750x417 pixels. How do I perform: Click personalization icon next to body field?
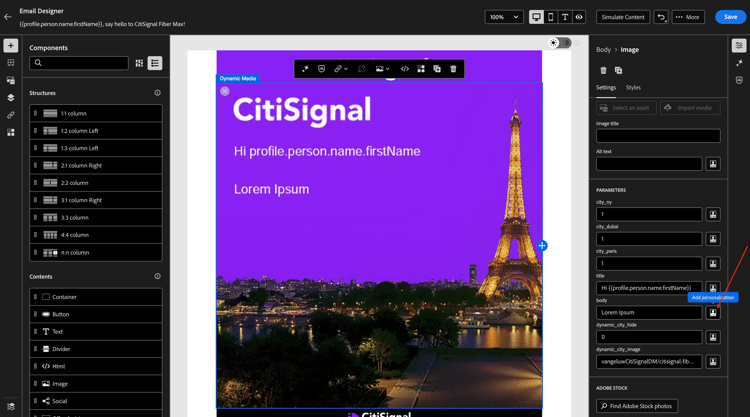(713, 312)
